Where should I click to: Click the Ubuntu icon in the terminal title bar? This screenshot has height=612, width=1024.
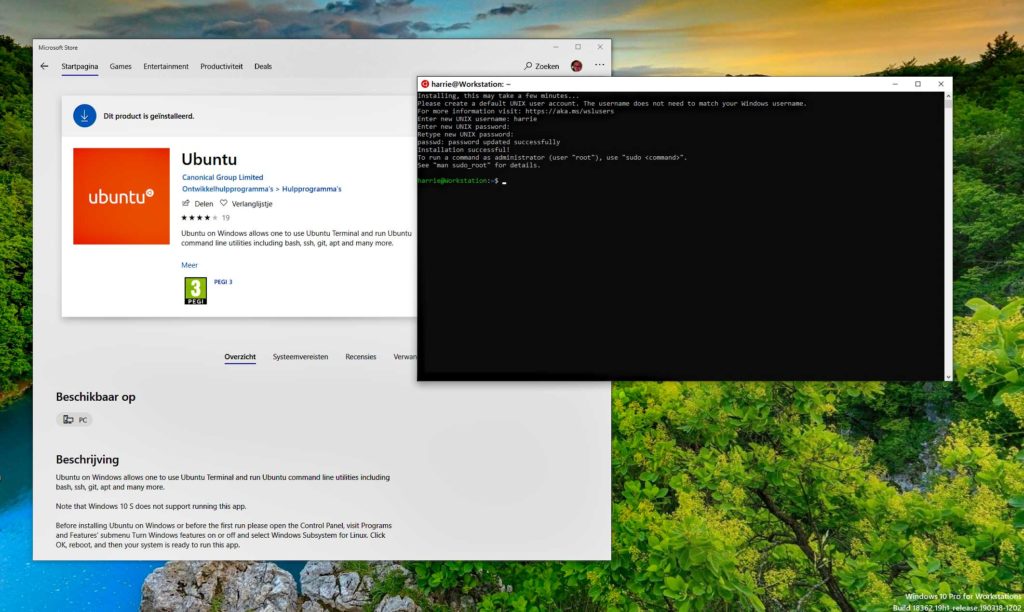(x=424, y=84)
